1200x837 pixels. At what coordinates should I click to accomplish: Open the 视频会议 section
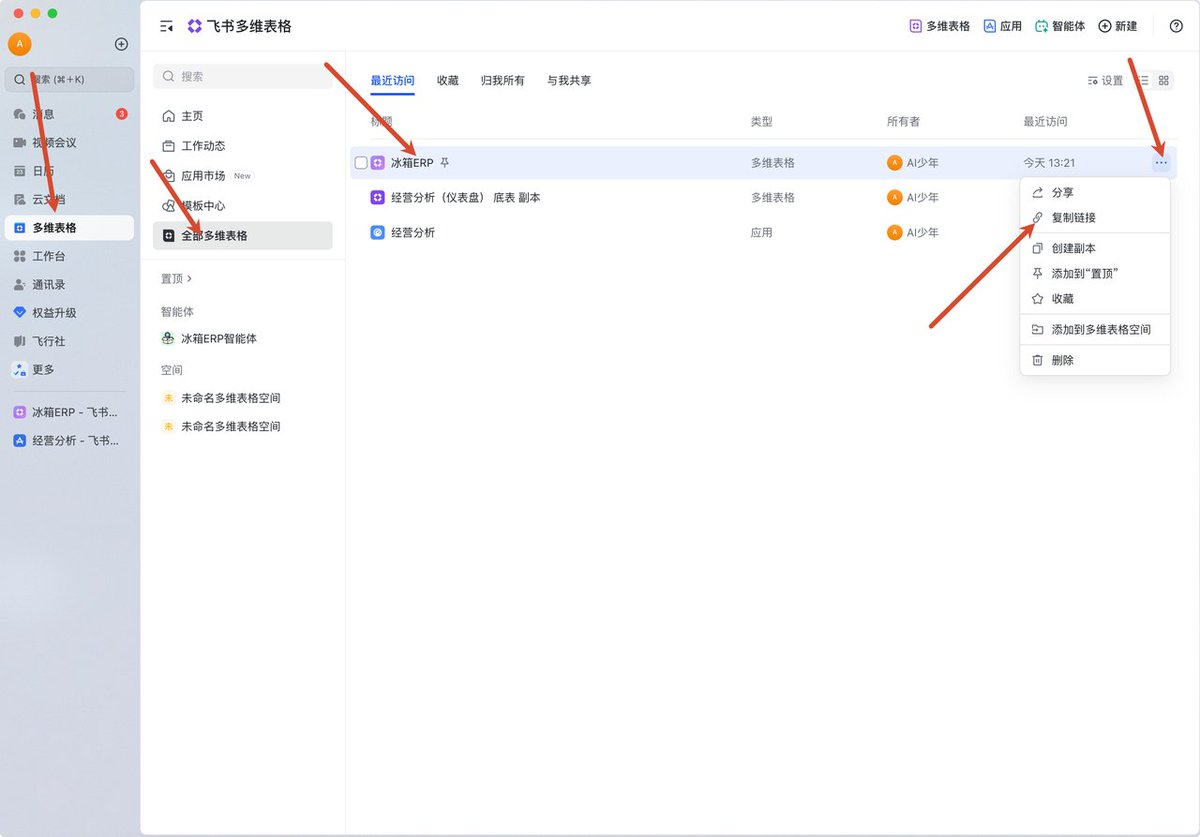[x=69, y=143]
